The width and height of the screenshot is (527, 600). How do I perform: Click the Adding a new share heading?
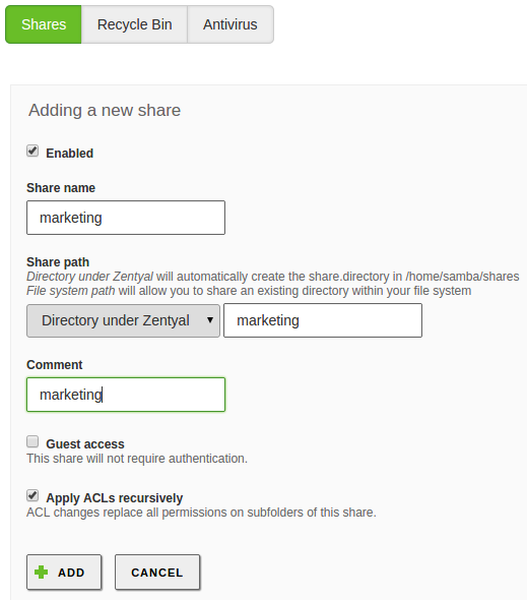[x=104, y=111]
